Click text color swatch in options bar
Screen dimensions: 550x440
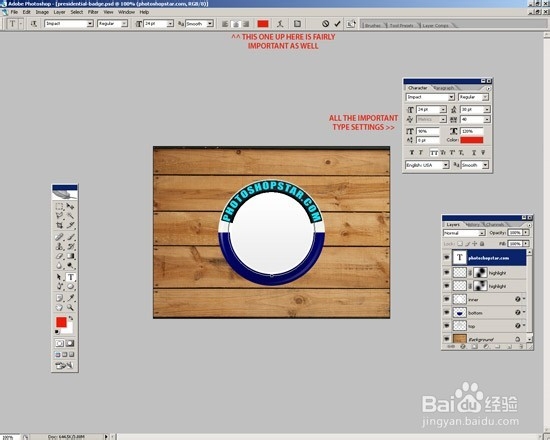coord(263,24)
